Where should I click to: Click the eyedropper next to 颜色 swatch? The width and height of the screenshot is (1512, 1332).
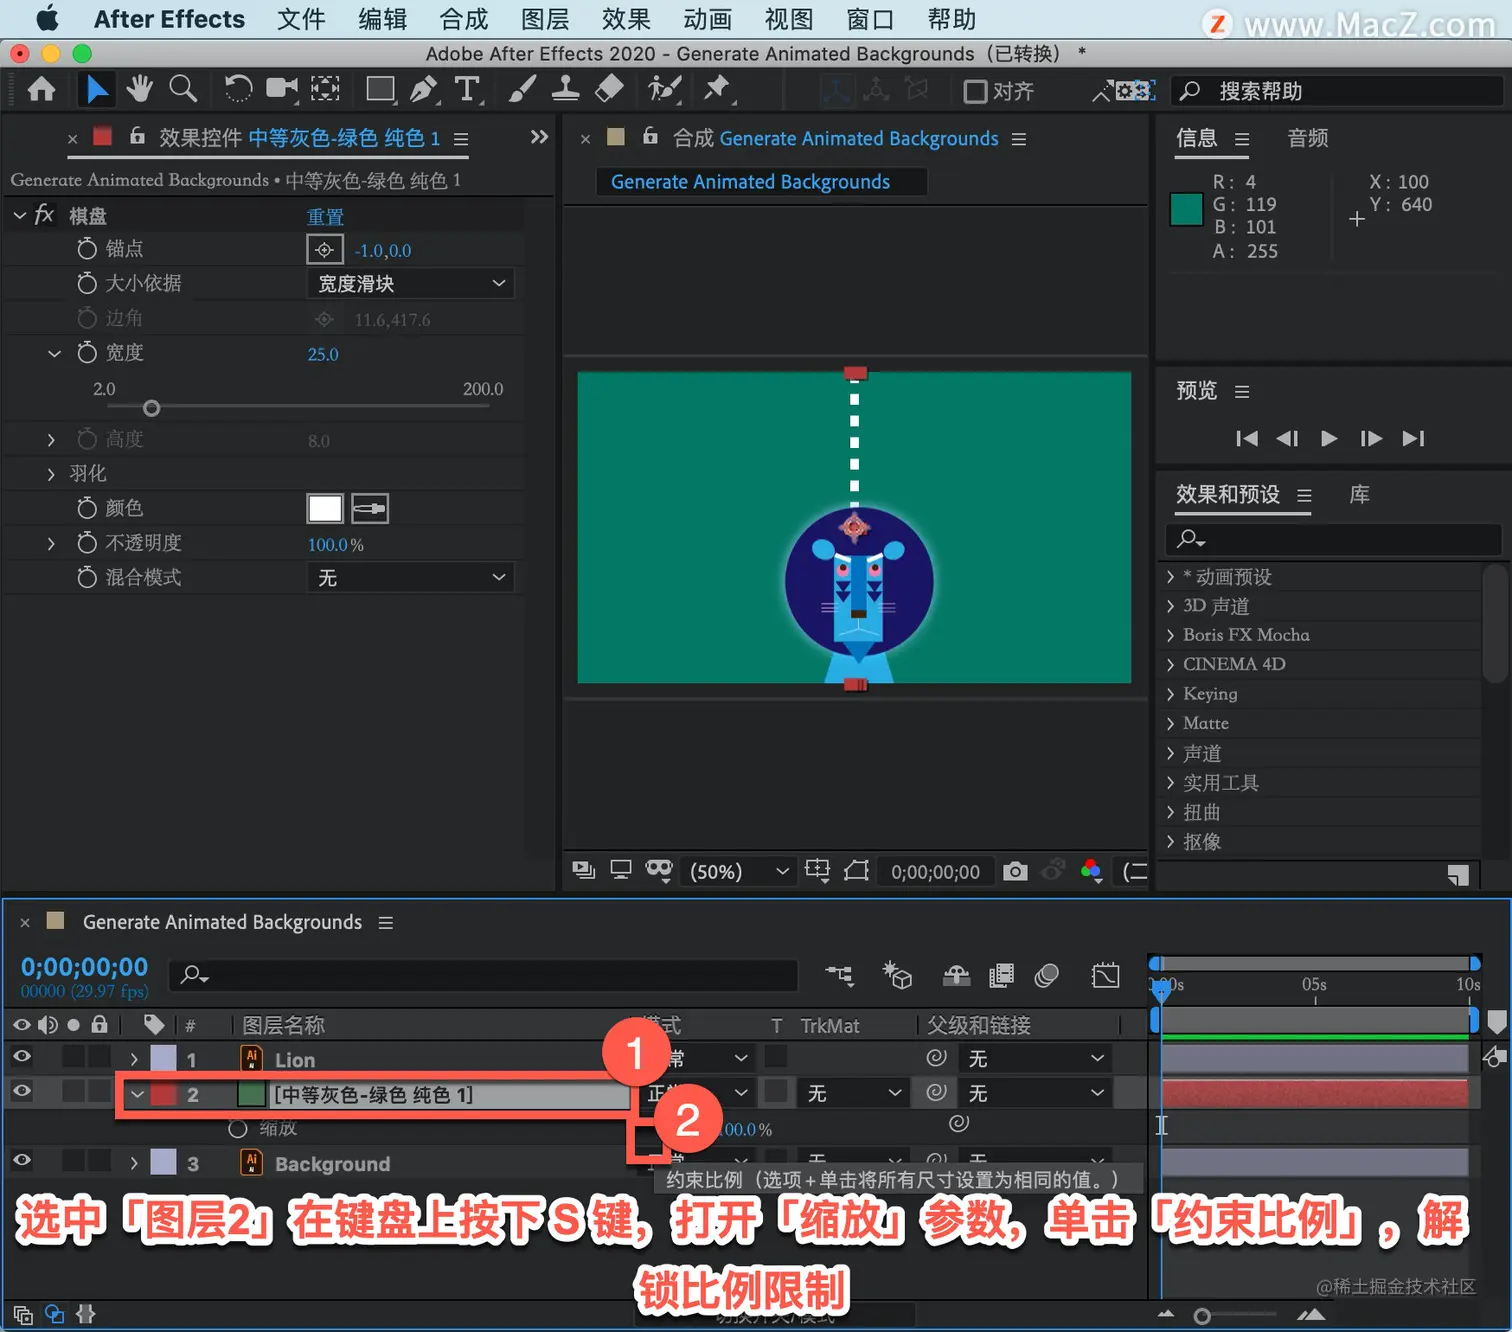click(369, 509)
